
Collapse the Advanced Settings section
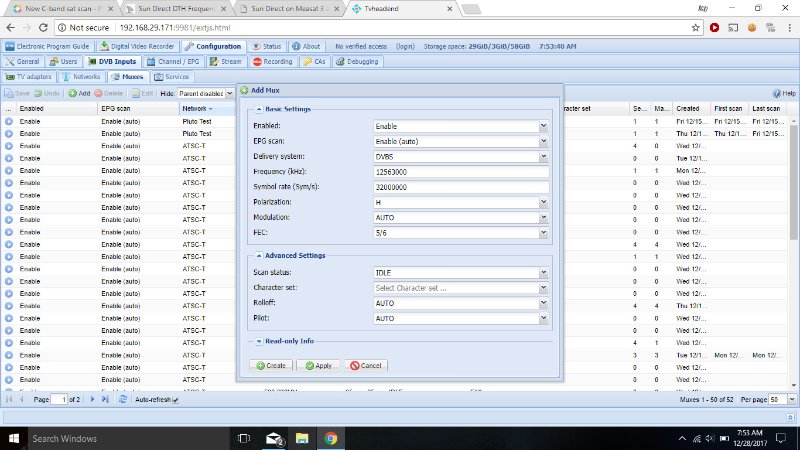click(259, 256)
